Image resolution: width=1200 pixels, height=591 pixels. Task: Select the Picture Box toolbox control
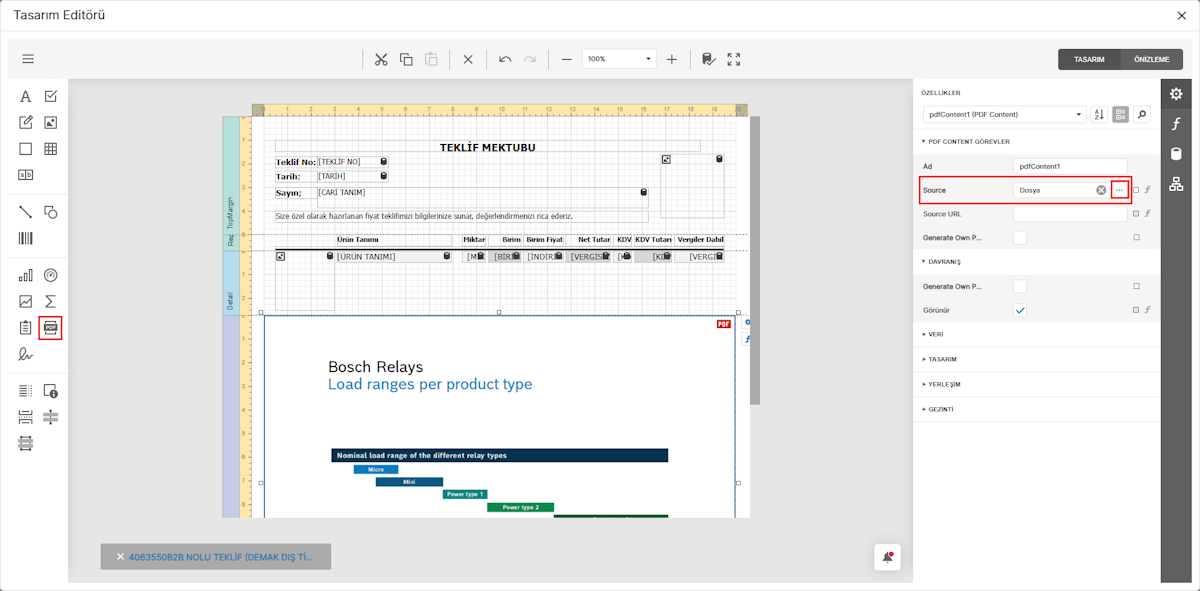[x=51, y=123]
